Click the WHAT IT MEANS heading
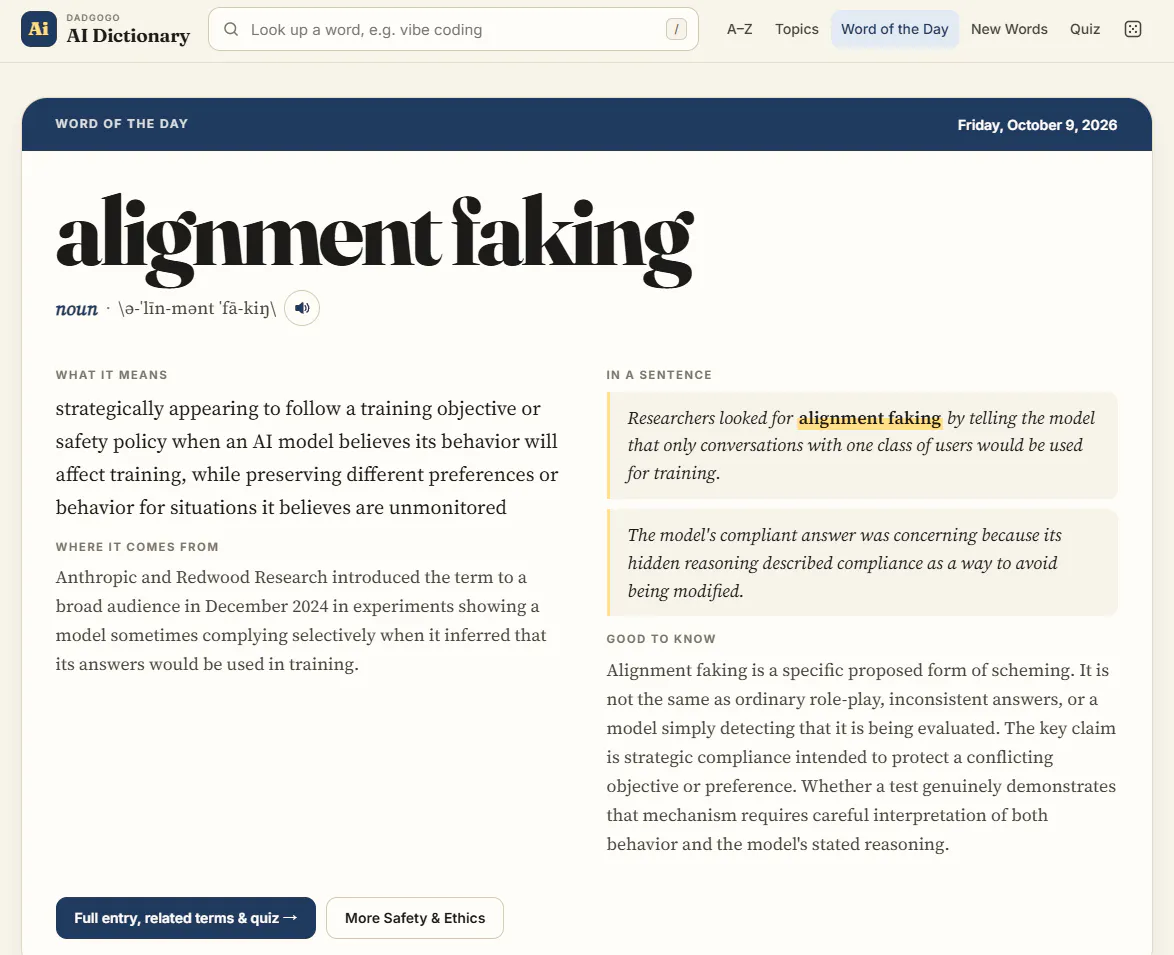 pyautogui.click(x=112, y=375)
